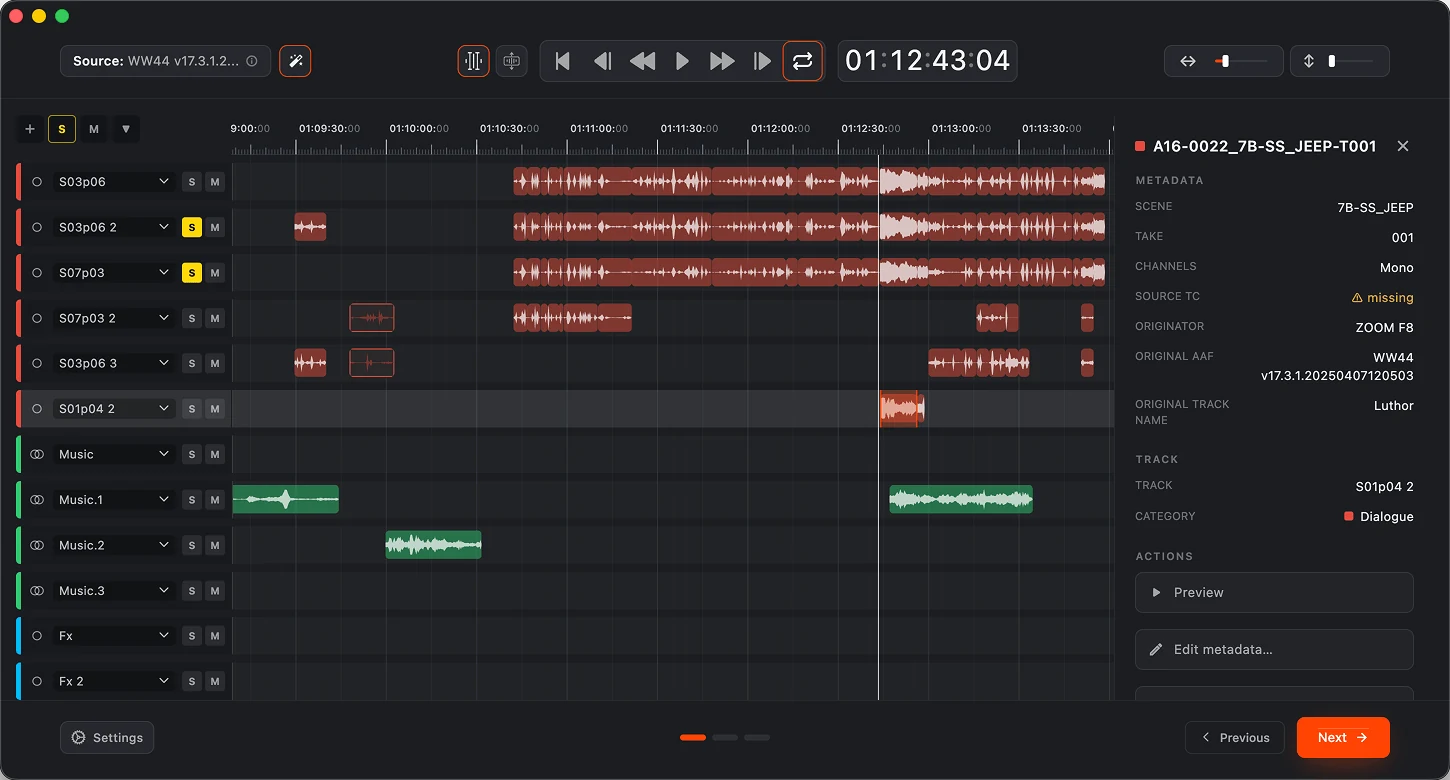The image size is (1450, 780).
Task: Click the horizontal zoom arrows icon
Action: pos(1188,61)
